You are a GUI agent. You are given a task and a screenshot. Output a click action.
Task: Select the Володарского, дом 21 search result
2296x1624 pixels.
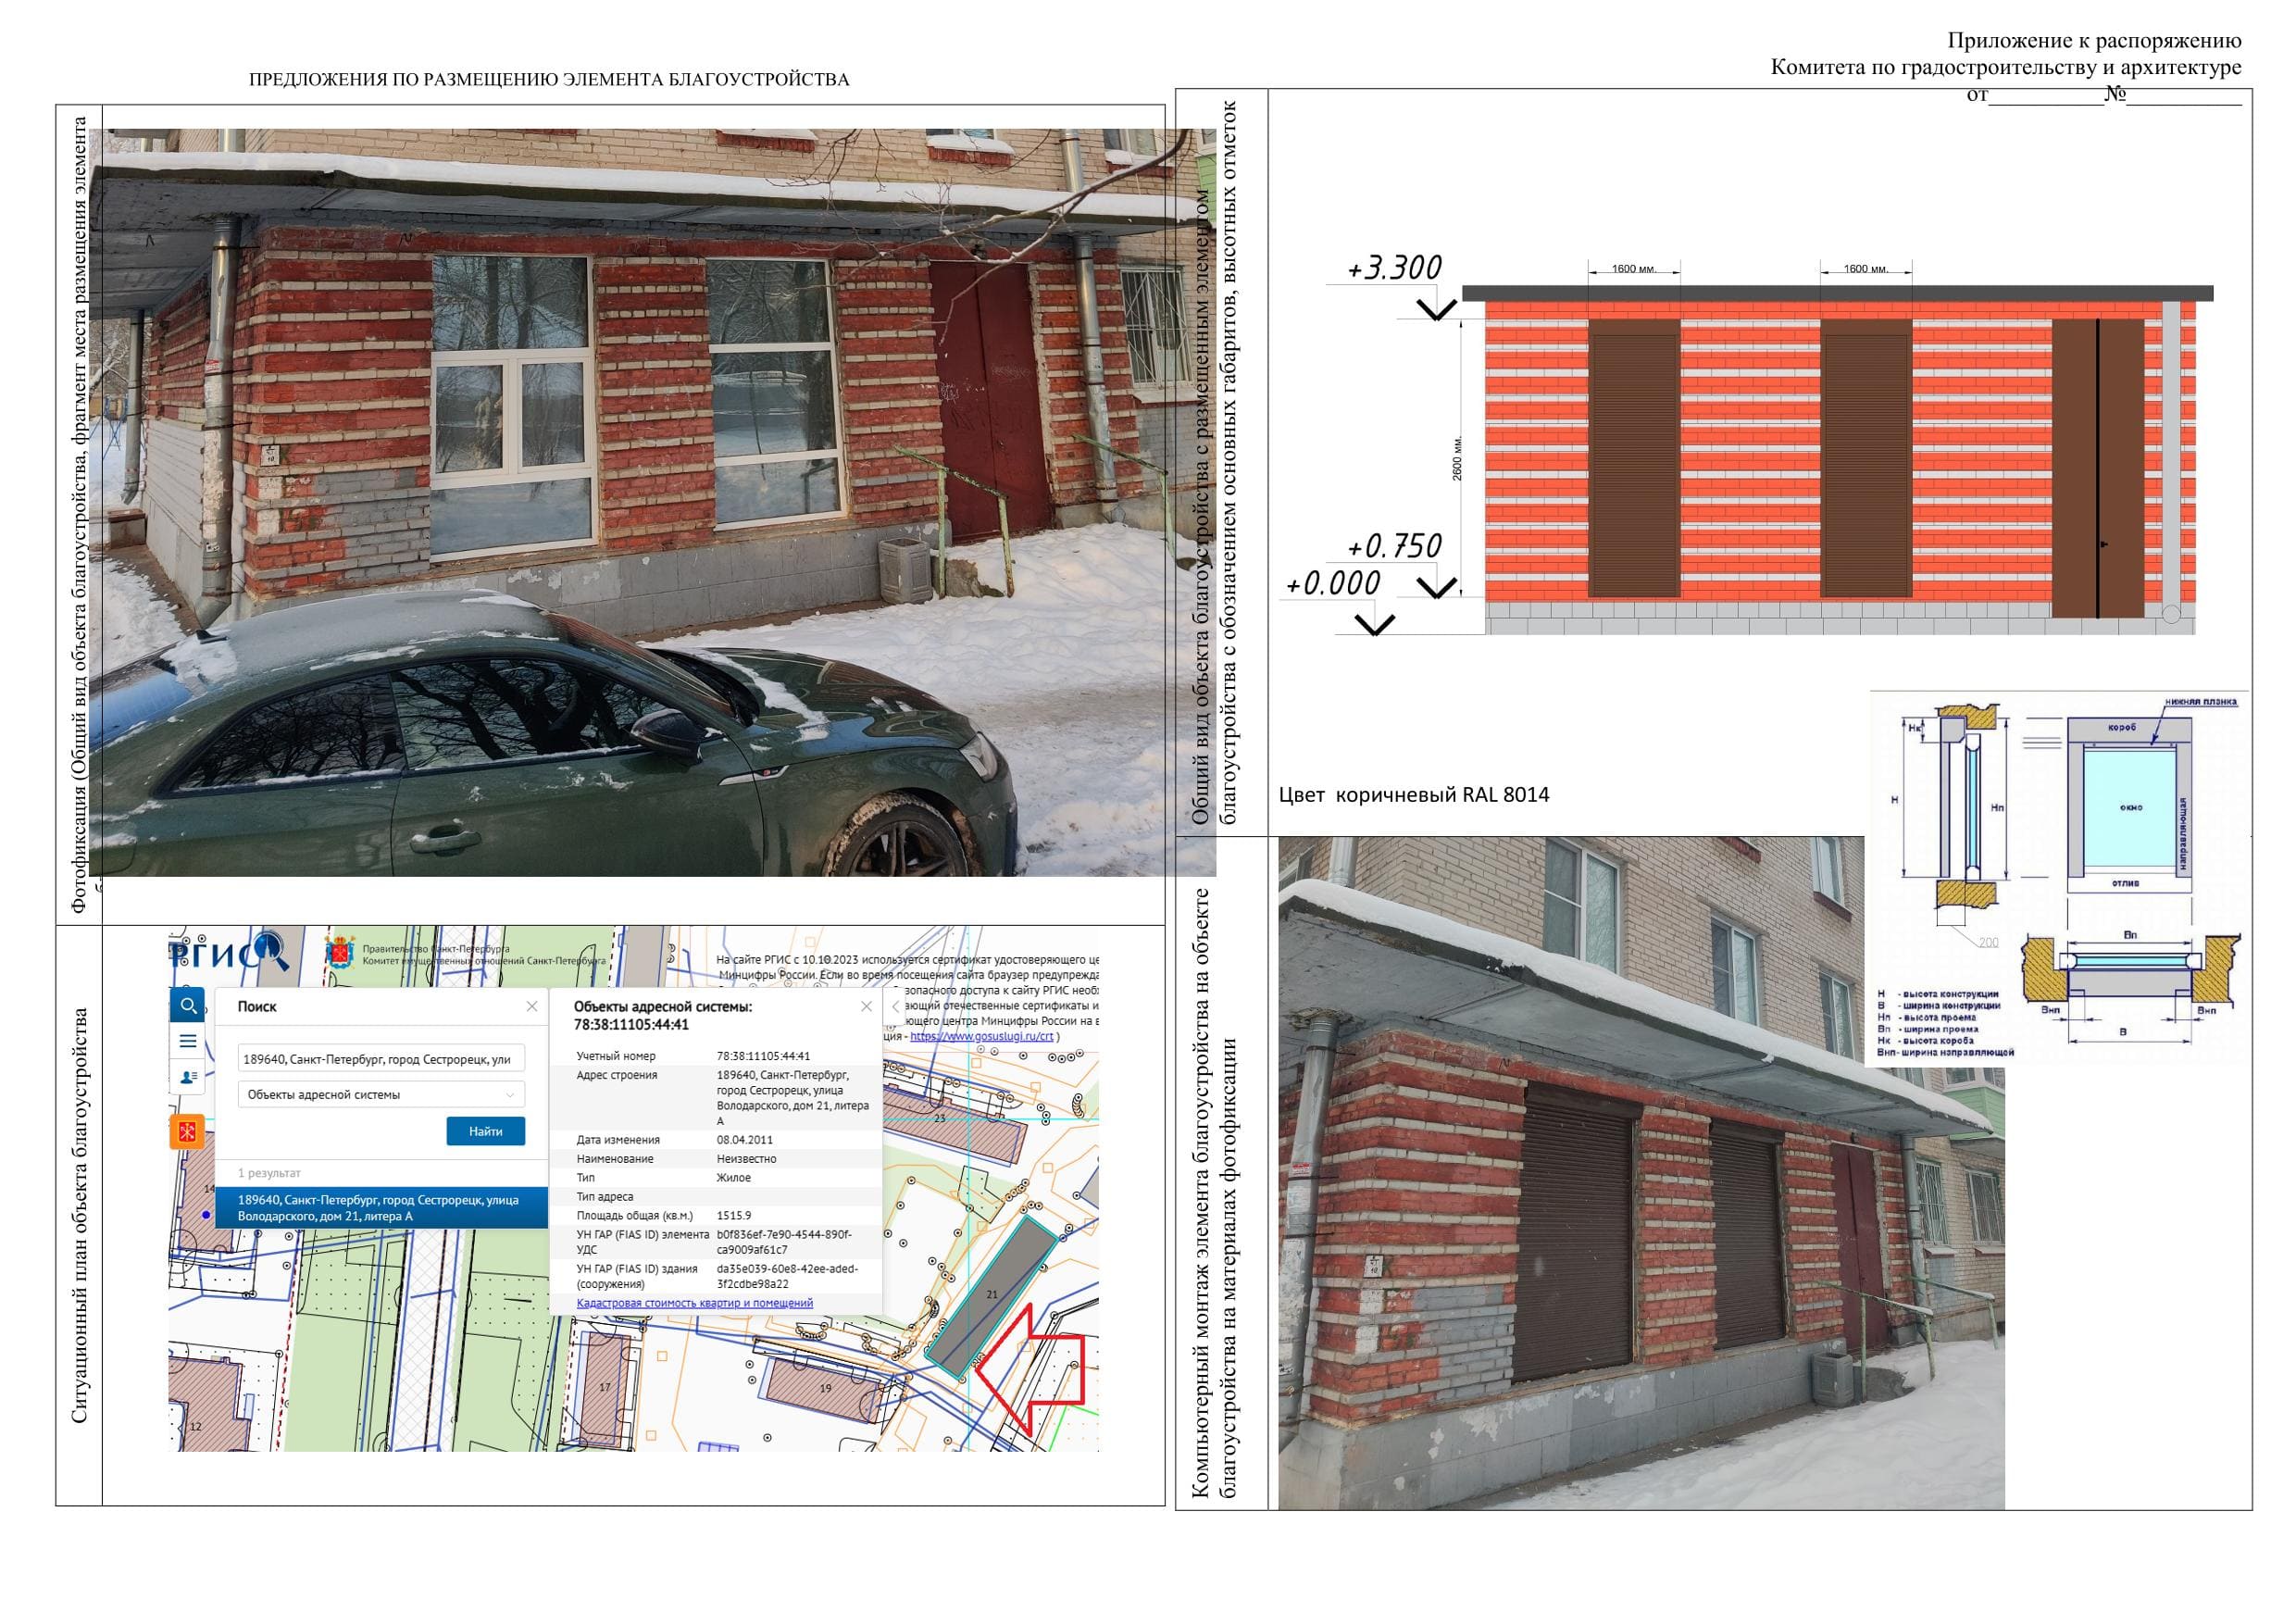click(381, 1207)
